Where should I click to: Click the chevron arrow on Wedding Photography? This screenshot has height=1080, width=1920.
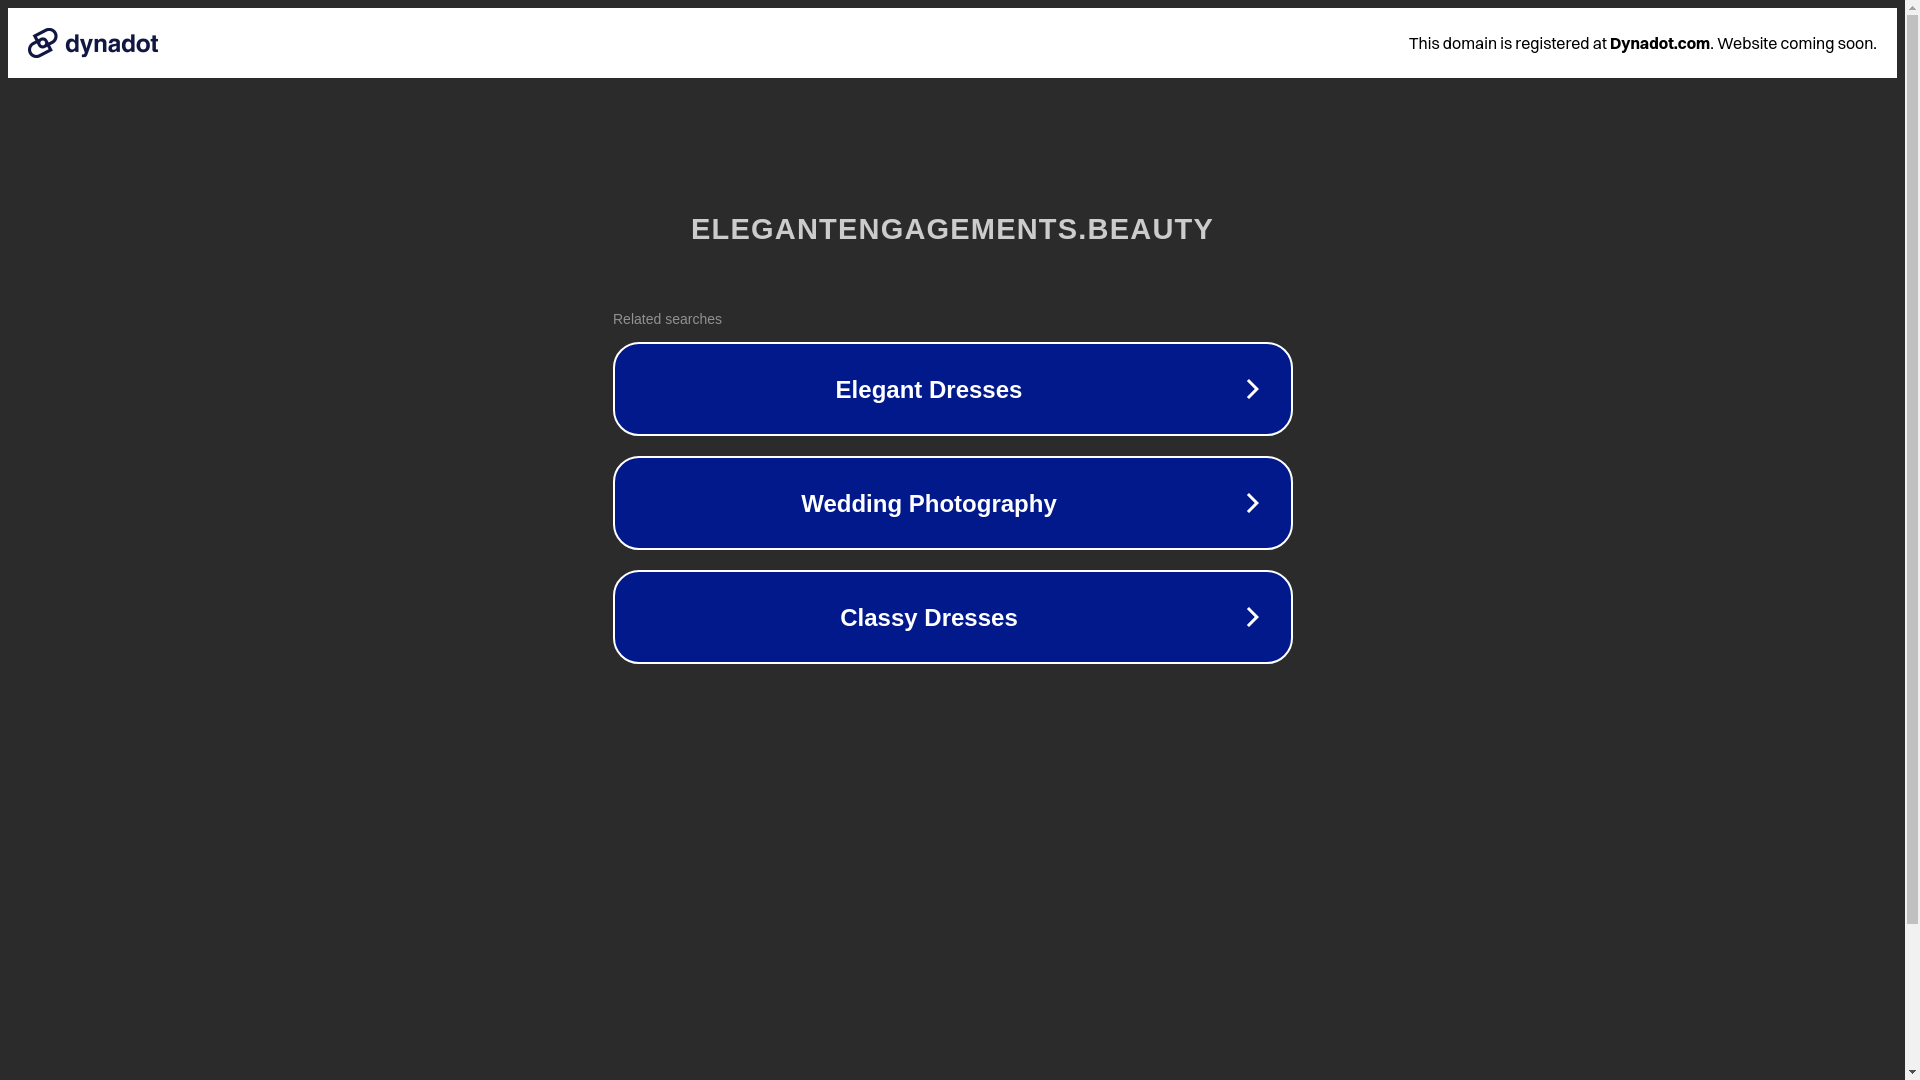(1252, 503)
